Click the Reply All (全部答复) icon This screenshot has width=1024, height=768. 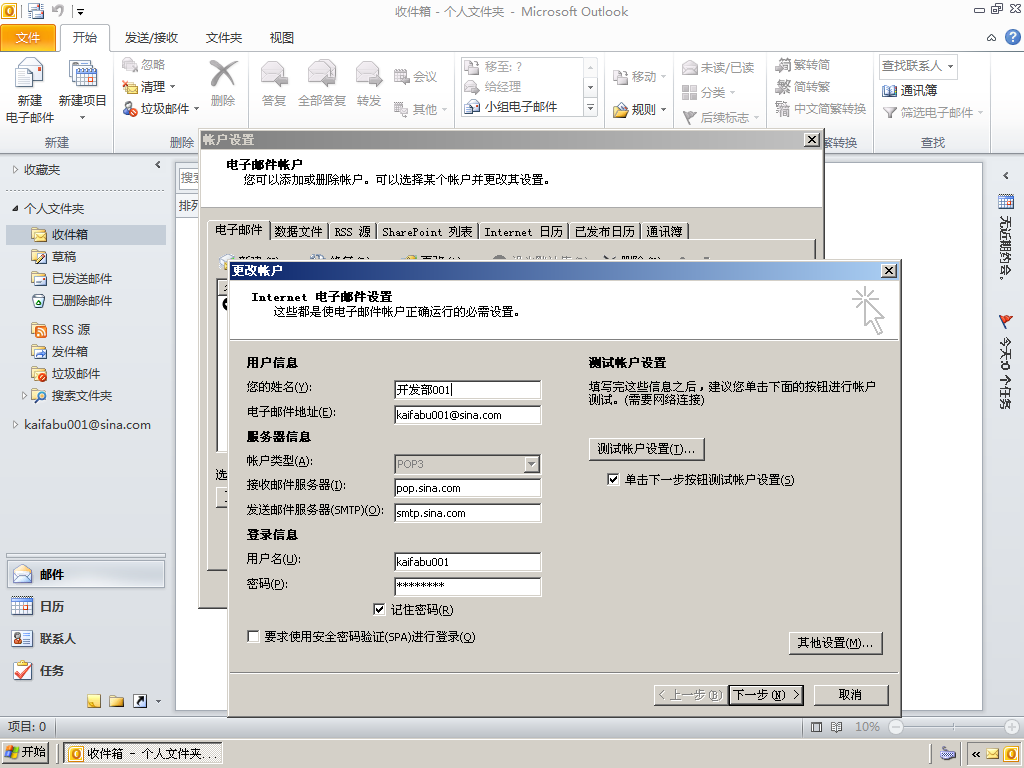(x=321, y=73)
